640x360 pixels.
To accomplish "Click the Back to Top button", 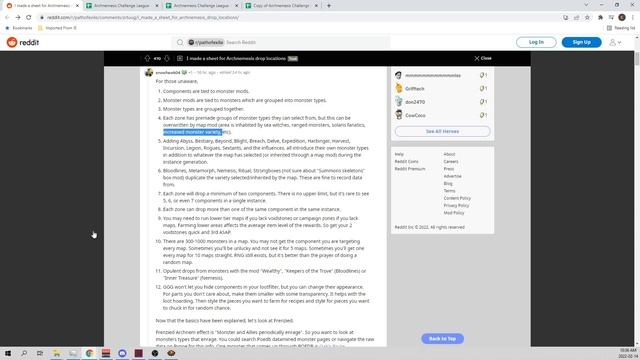I will [x=442, y=339].
